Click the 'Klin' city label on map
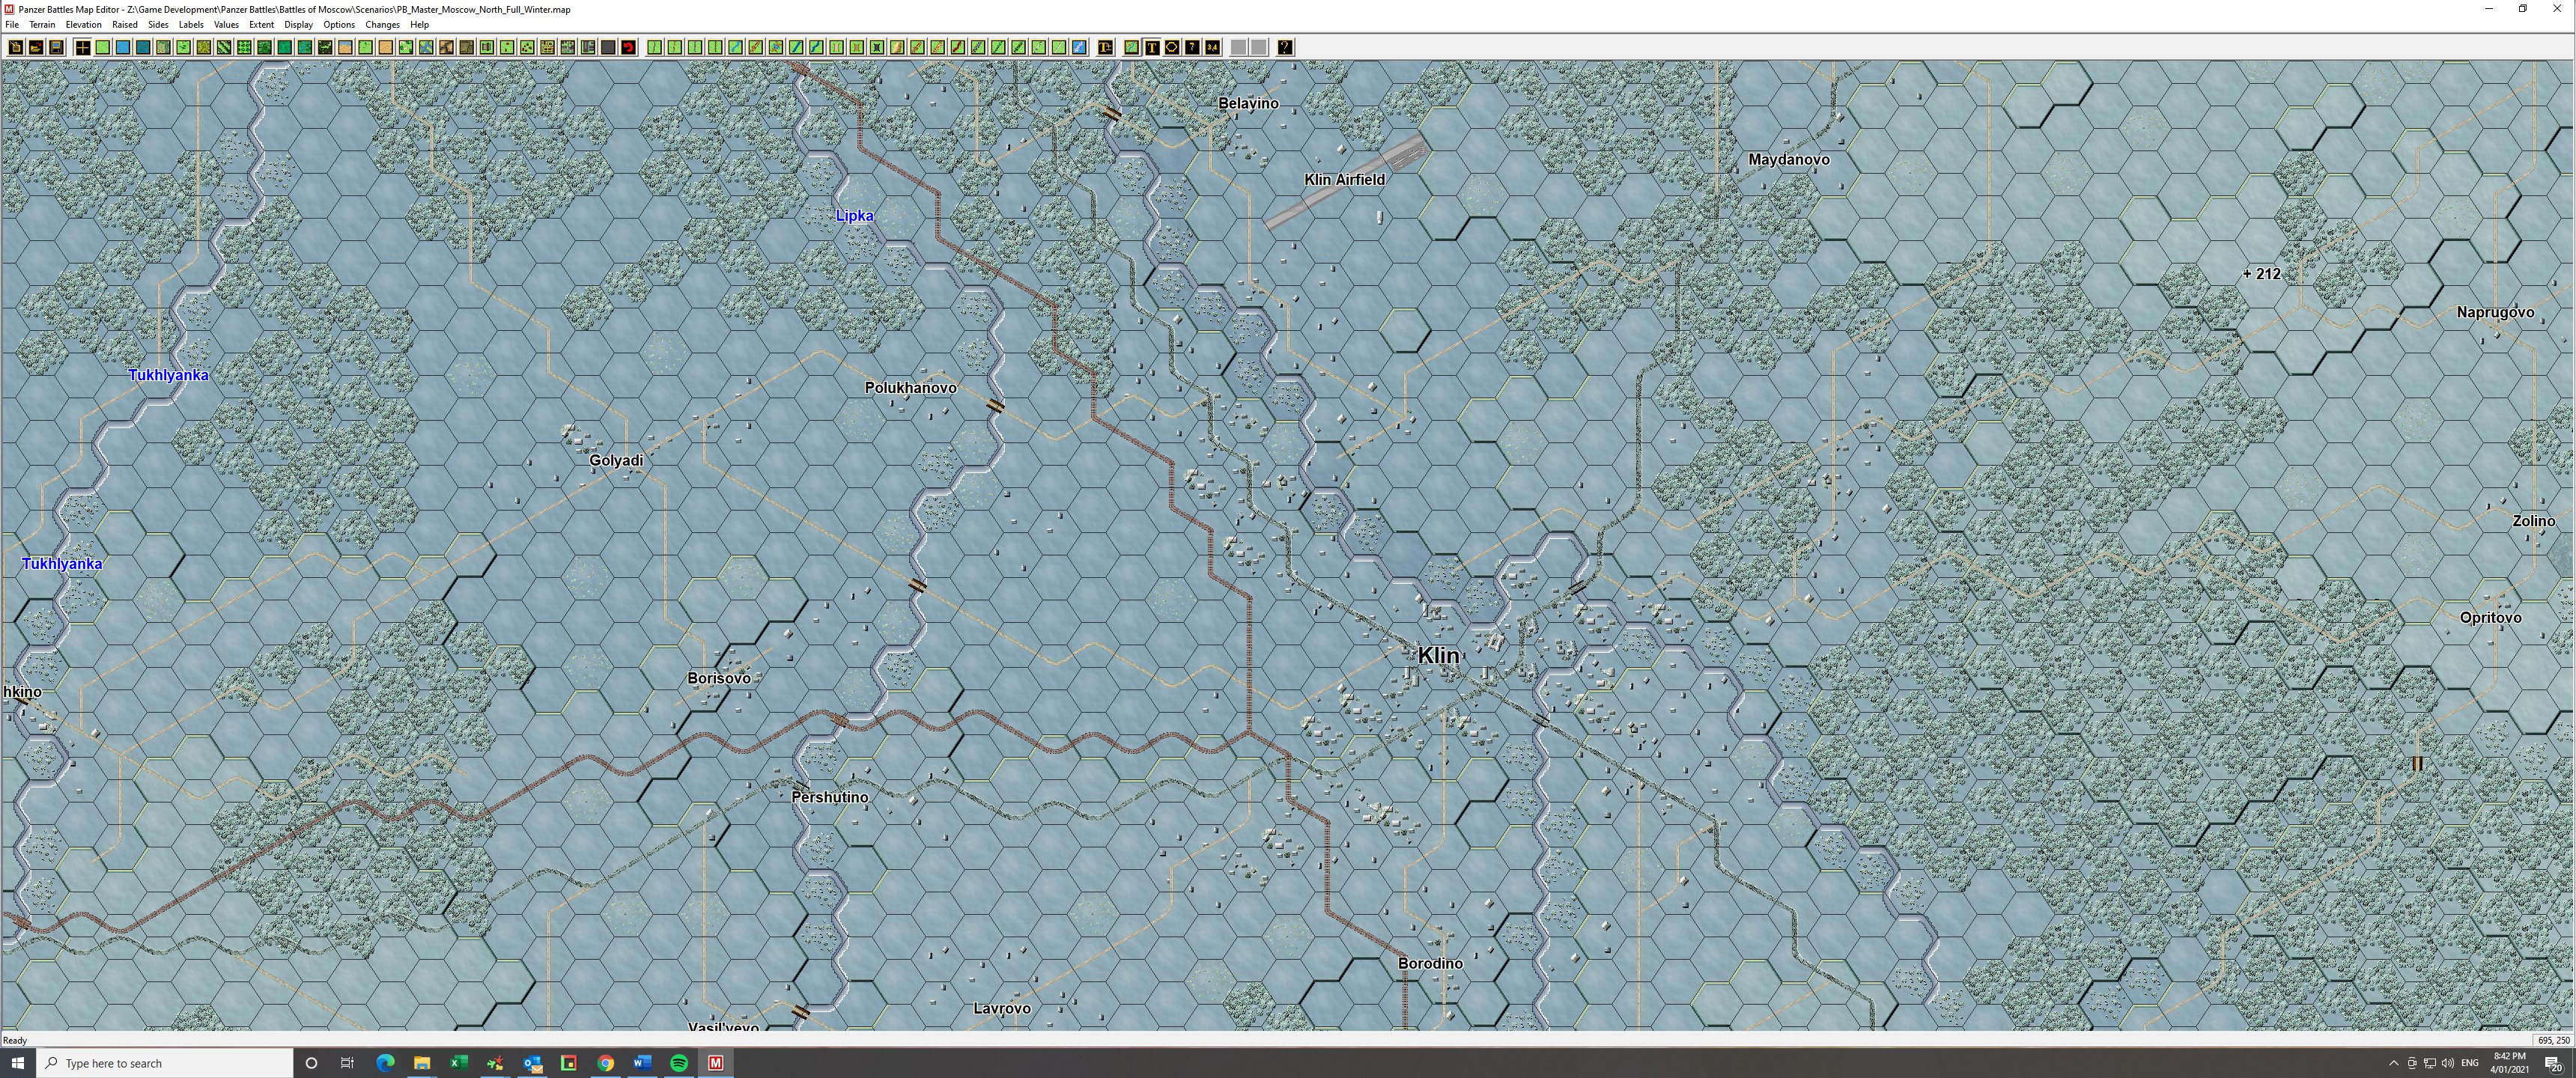The image size is (2576, 1078). tap(1438, 655)
